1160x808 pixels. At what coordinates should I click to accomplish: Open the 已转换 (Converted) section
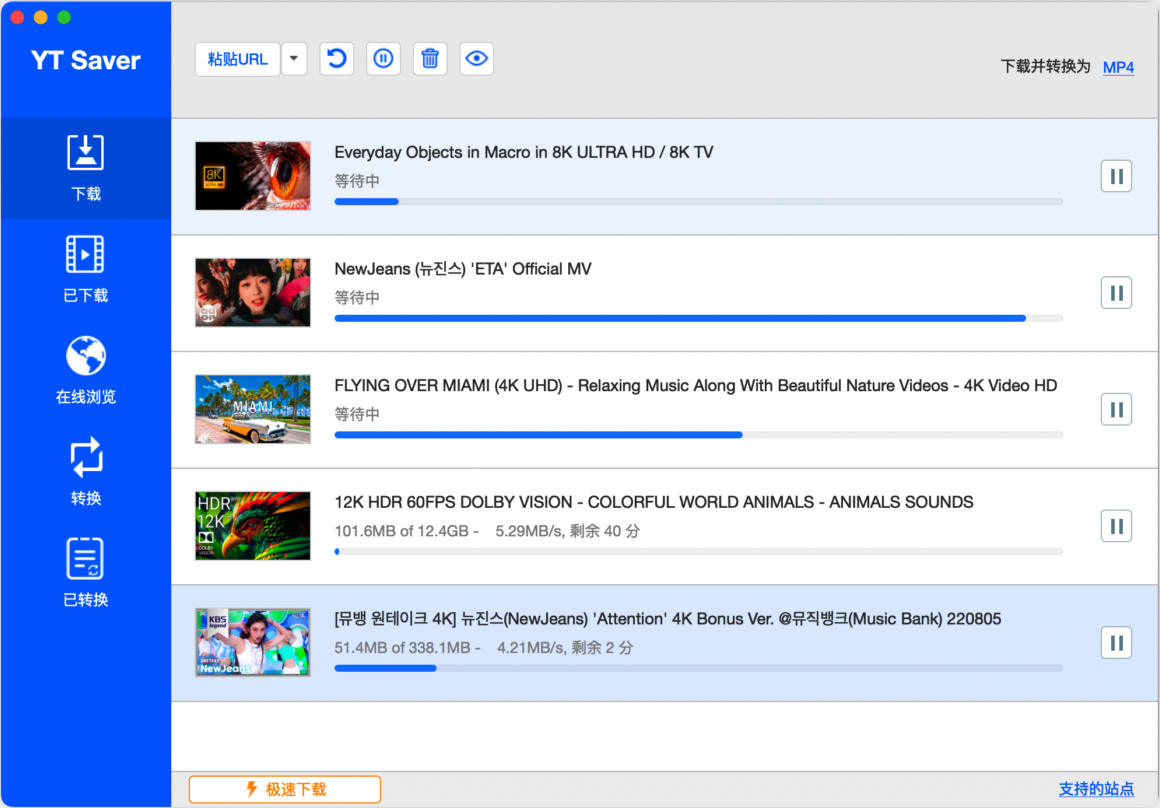pyautogui.click(x=86, y=573)
